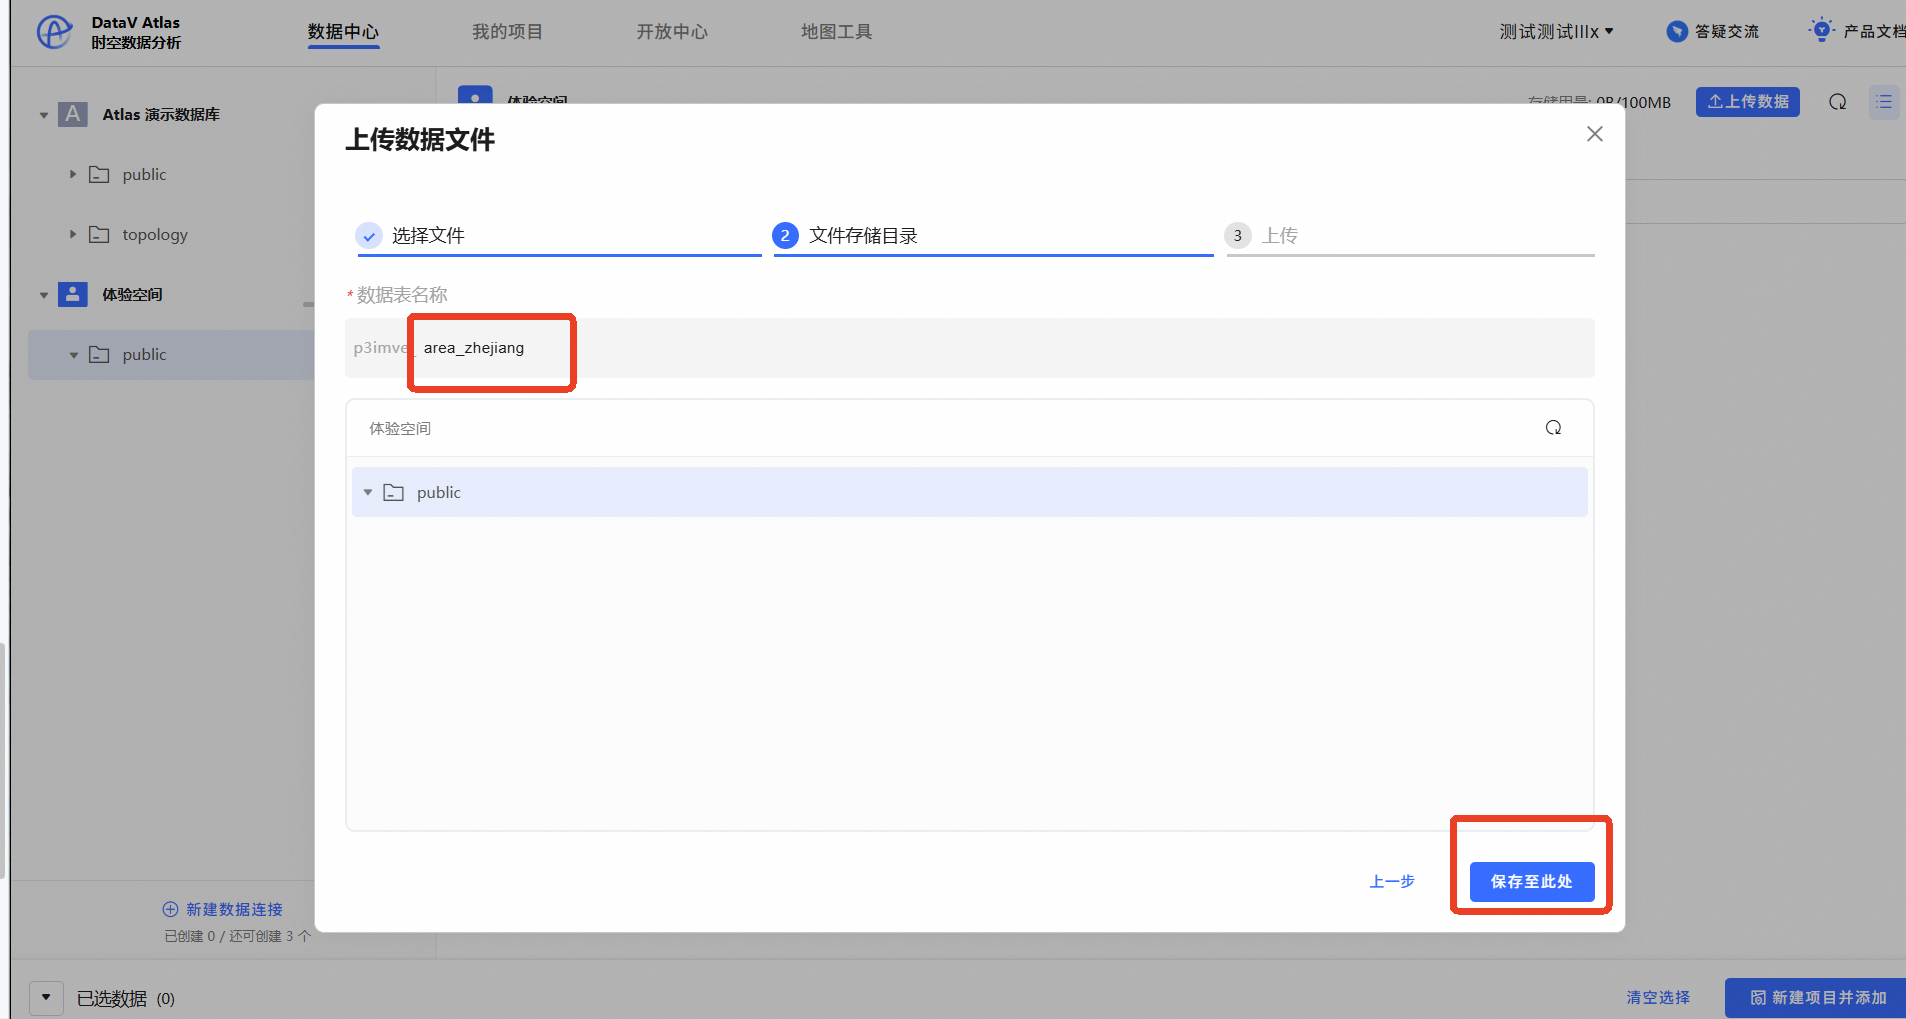Expand the topology folder arrow
Screen dimensions: 1906x1019
[73, 234]
